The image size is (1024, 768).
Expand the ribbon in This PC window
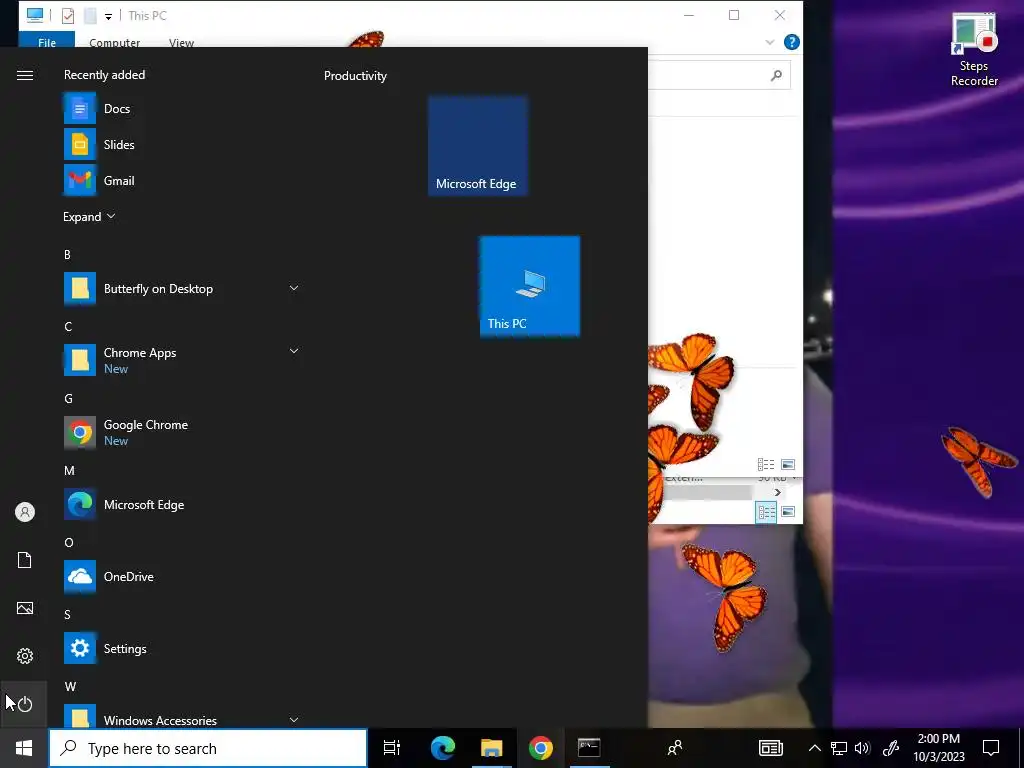click(x=769, y=42)
